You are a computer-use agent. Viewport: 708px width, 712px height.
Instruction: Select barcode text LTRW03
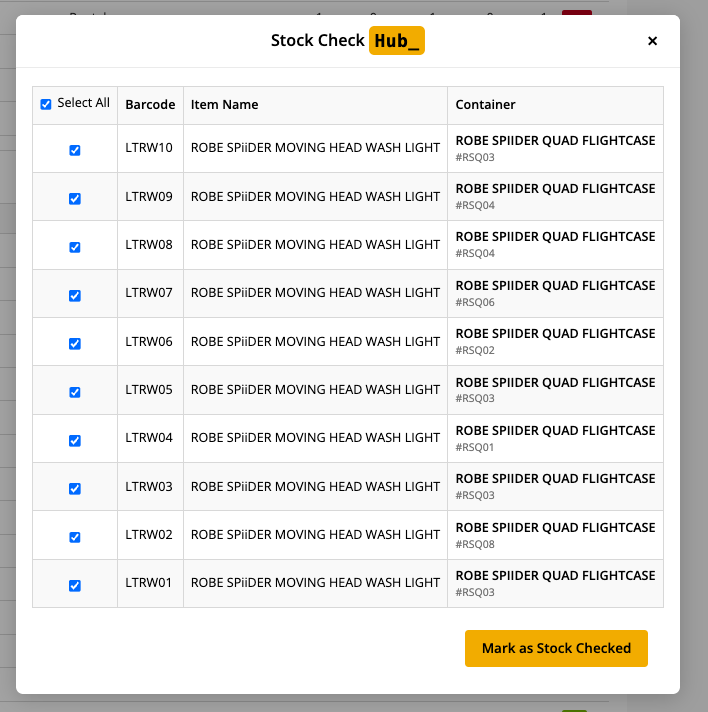149,486
